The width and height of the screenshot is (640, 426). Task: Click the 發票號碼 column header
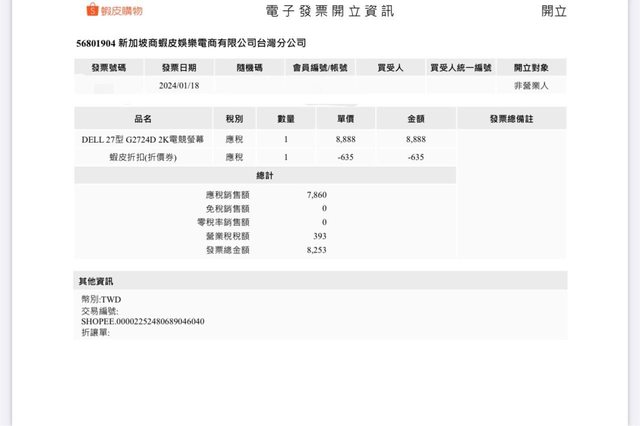tap(109, 68)
